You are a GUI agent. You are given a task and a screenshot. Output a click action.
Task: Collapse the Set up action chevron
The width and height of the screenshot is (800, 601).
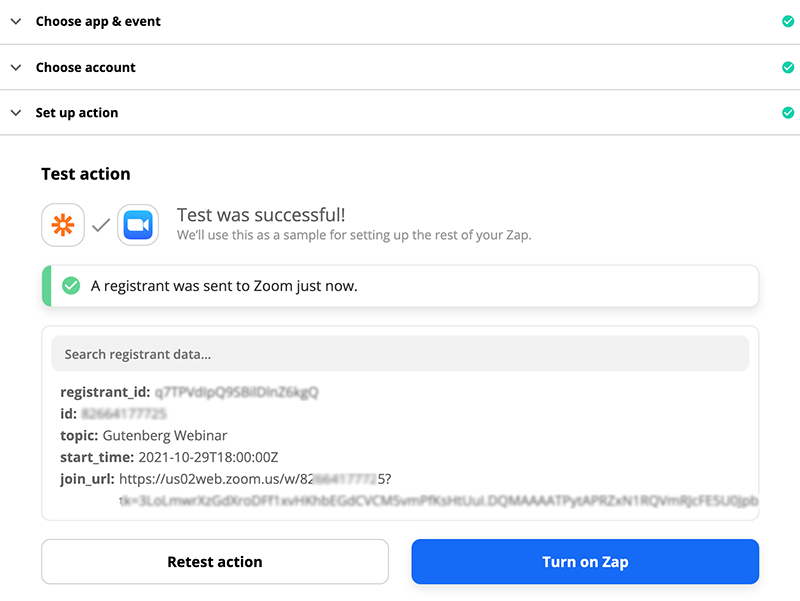tap(16, 113)
